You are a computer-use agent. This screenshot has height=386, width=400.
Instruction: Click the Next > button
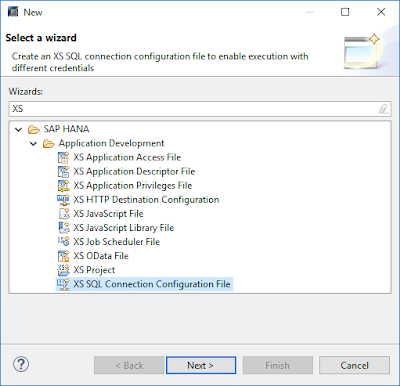tap(201, 365)
